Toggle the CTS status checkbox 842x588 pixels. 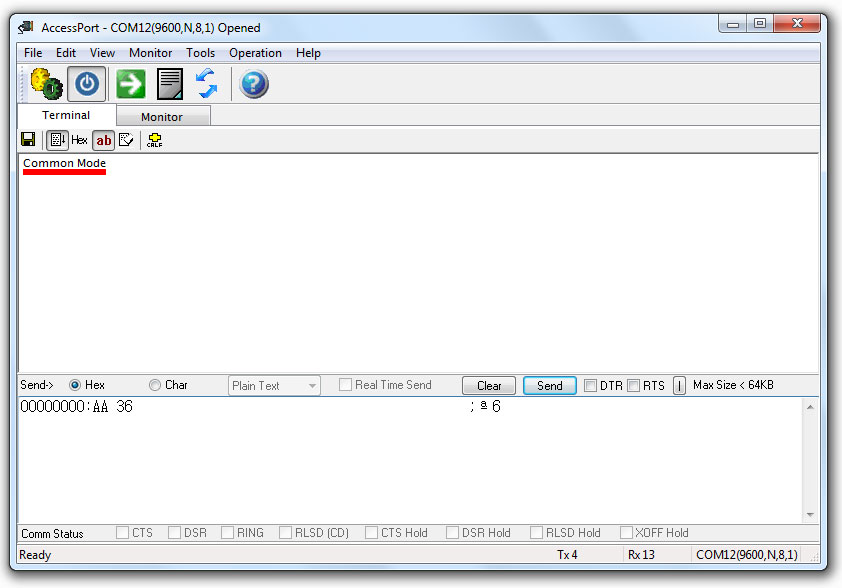click(x=122, y=532)
